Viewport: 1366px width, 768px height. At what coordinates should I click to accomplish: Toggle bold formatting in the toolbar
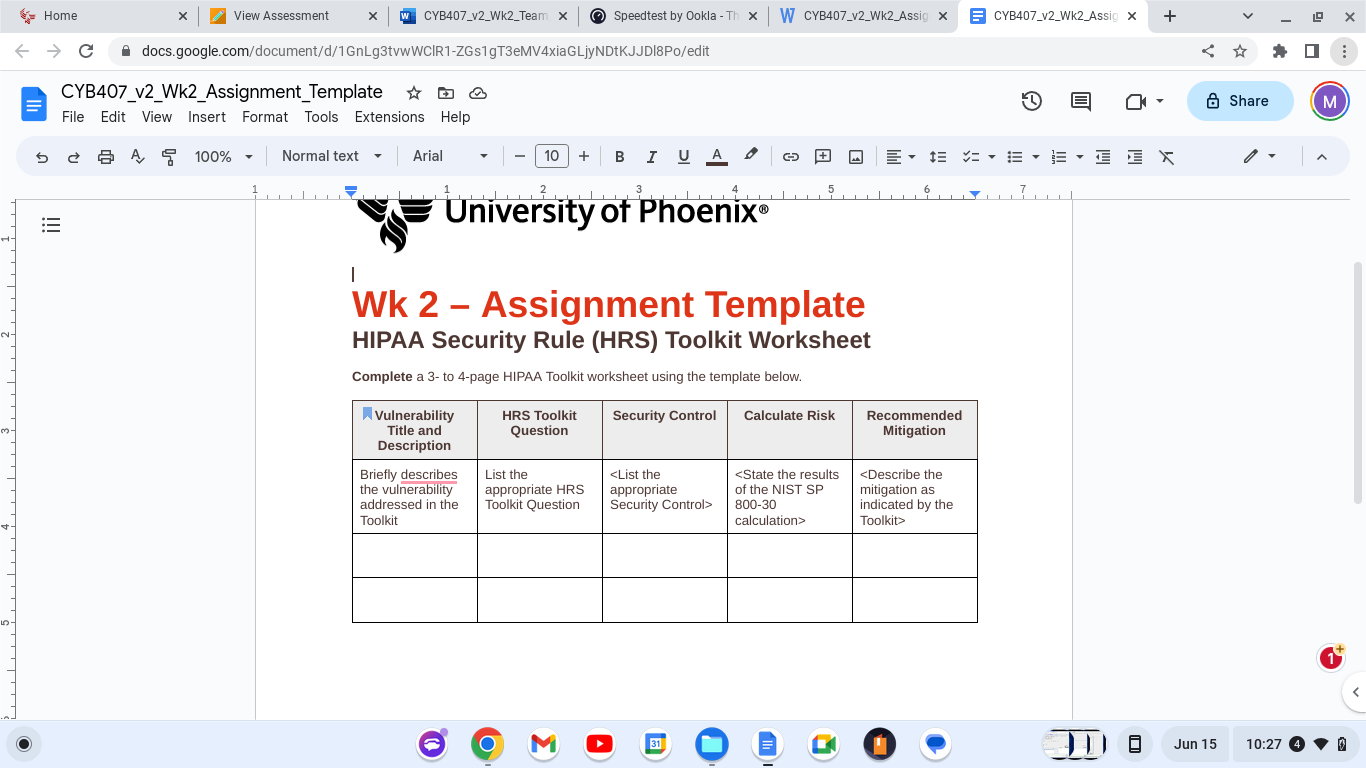click(x=619, y=156)
